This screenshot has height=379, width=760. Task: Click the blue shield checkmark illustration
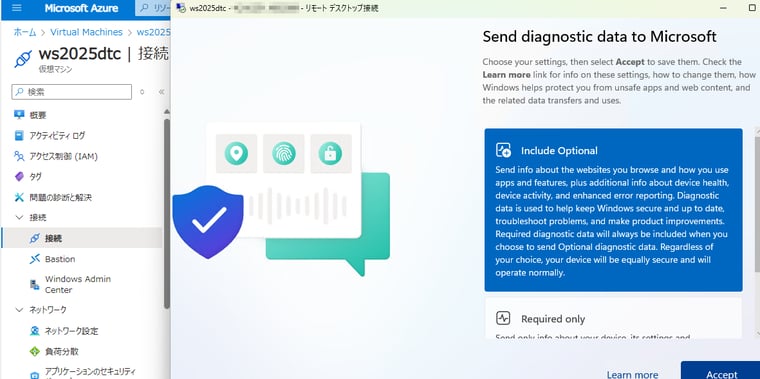208,221
